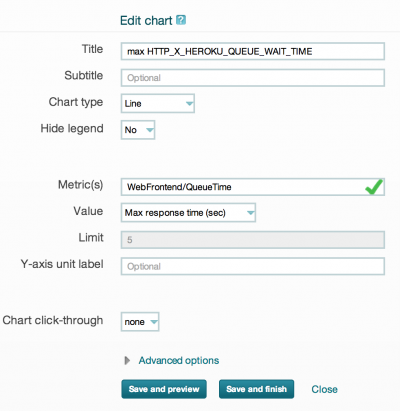This screenshot has height=411, width=400.
Task: Open the Hide legend dropdown
Action: pos(138,130)
